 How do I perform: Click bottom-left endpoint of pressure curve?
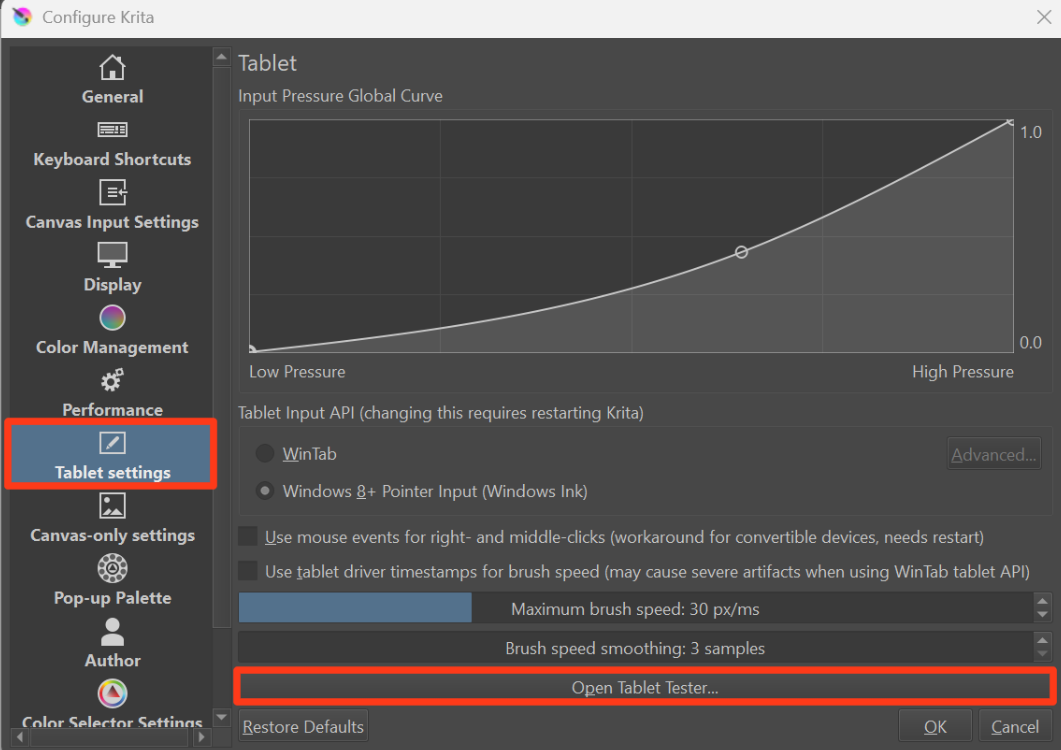tap(252, 349)
